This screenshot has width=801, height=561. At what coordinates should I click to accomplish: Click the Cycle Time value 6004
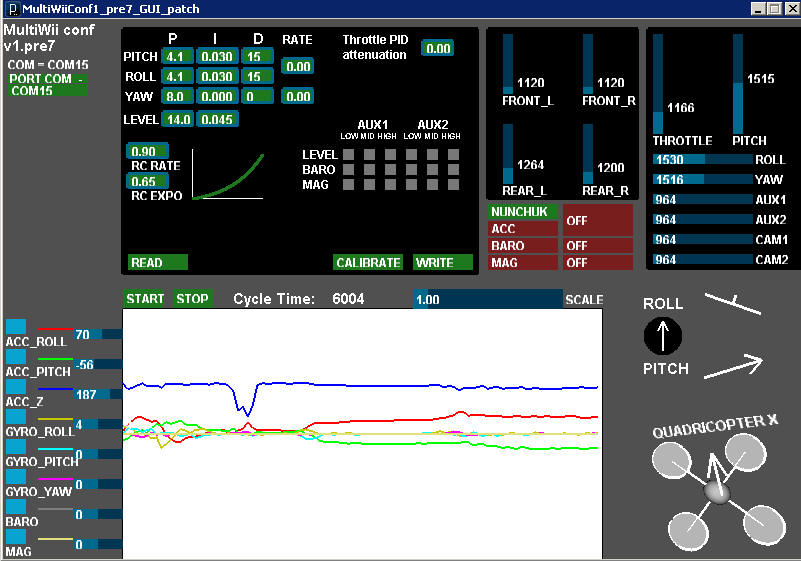coord(348,299)
